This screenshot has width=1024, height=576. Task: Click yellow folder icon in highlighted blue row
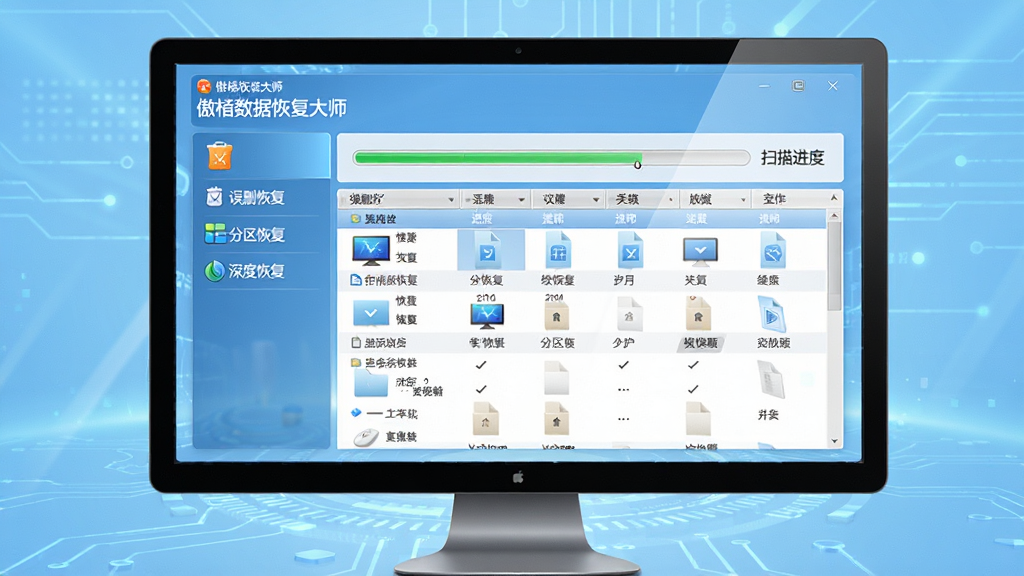pos(356,219)
